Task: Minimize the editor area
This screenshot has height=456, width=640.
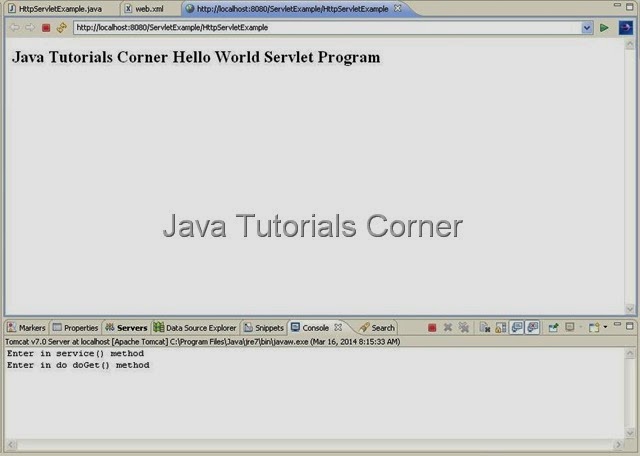Action: pyautogui.click(x=618, y=5)
